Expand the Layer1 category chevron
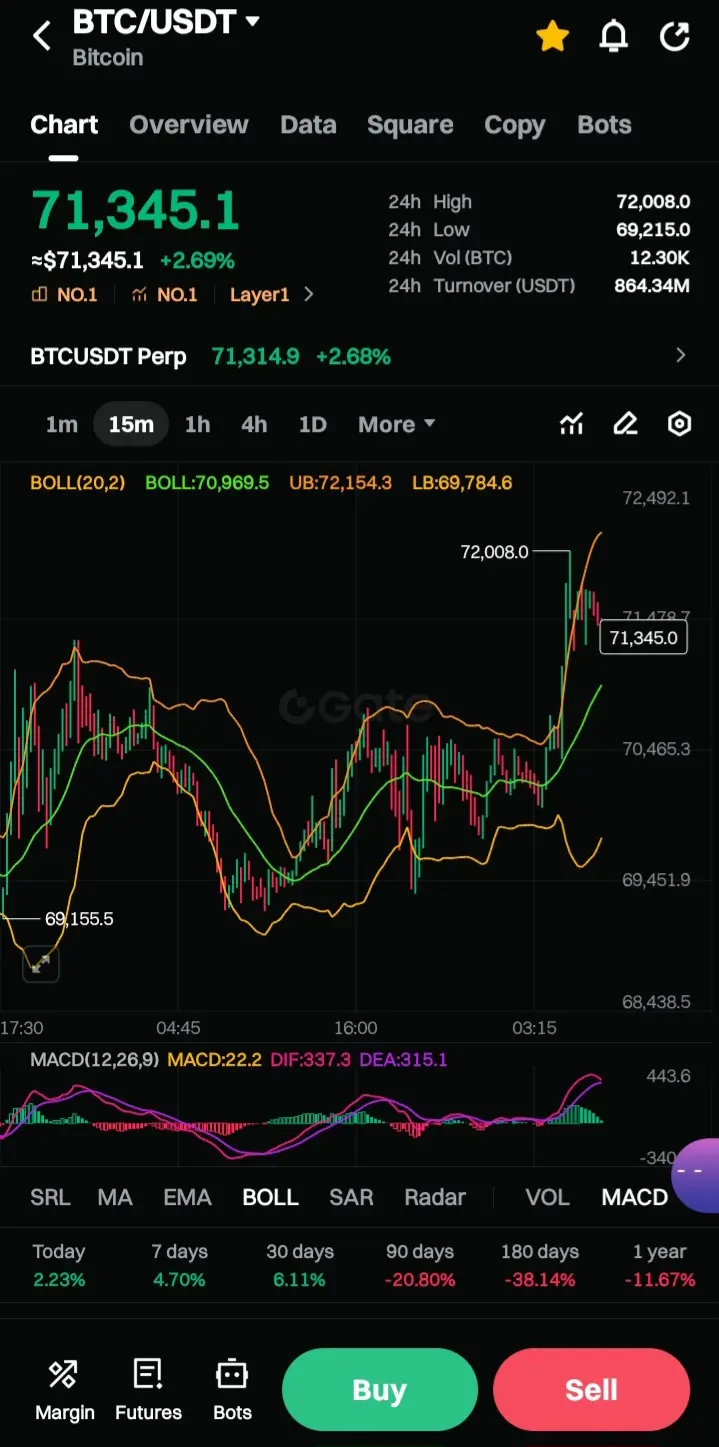This screenshot has width=719, height=1447. 309,294
